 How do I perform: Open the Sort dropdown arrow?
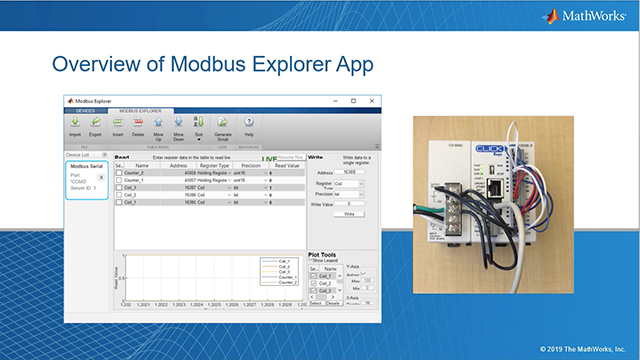[199, 140]
